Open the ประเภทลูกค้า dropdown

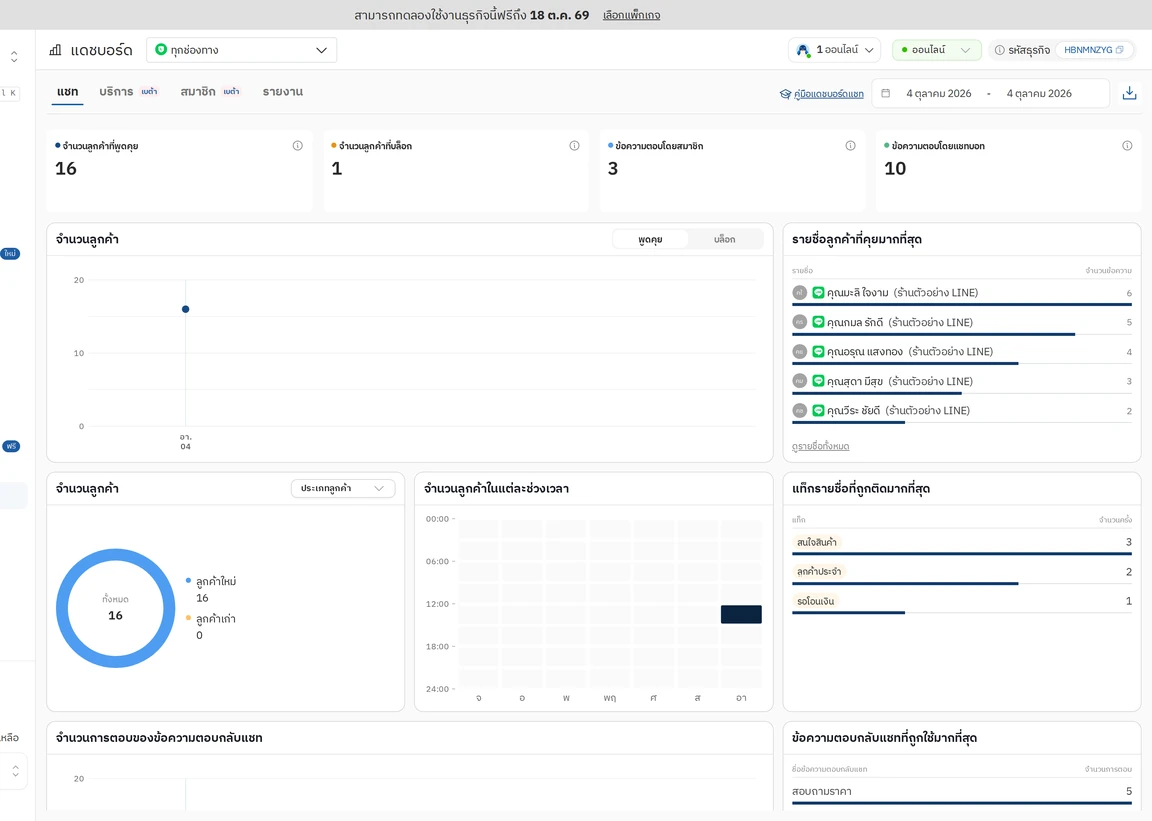point(342,488)
